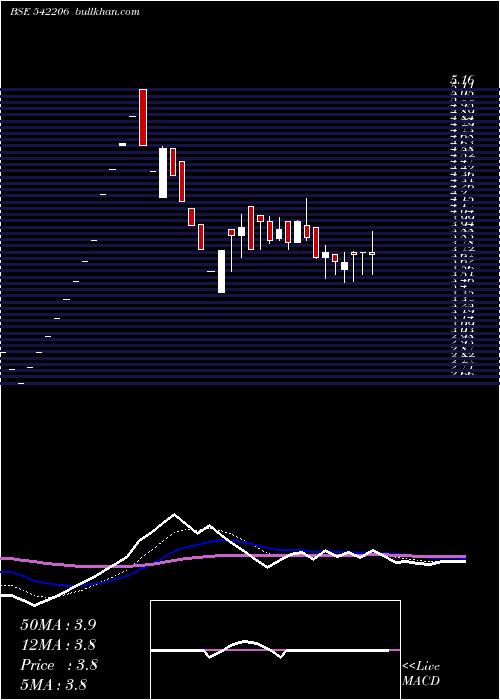Click the <<Live MACD label
The height and width of the screenshot is (700, 500).
[421, 674]
